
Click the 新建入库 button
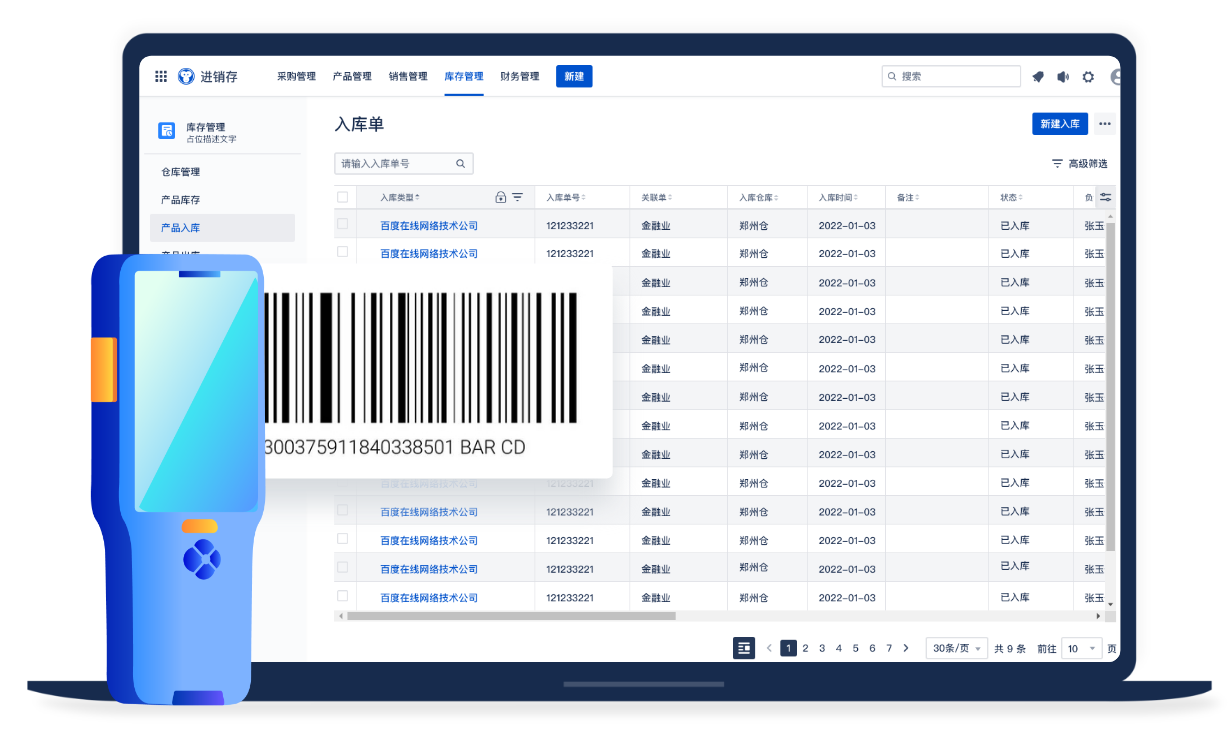1060,123
